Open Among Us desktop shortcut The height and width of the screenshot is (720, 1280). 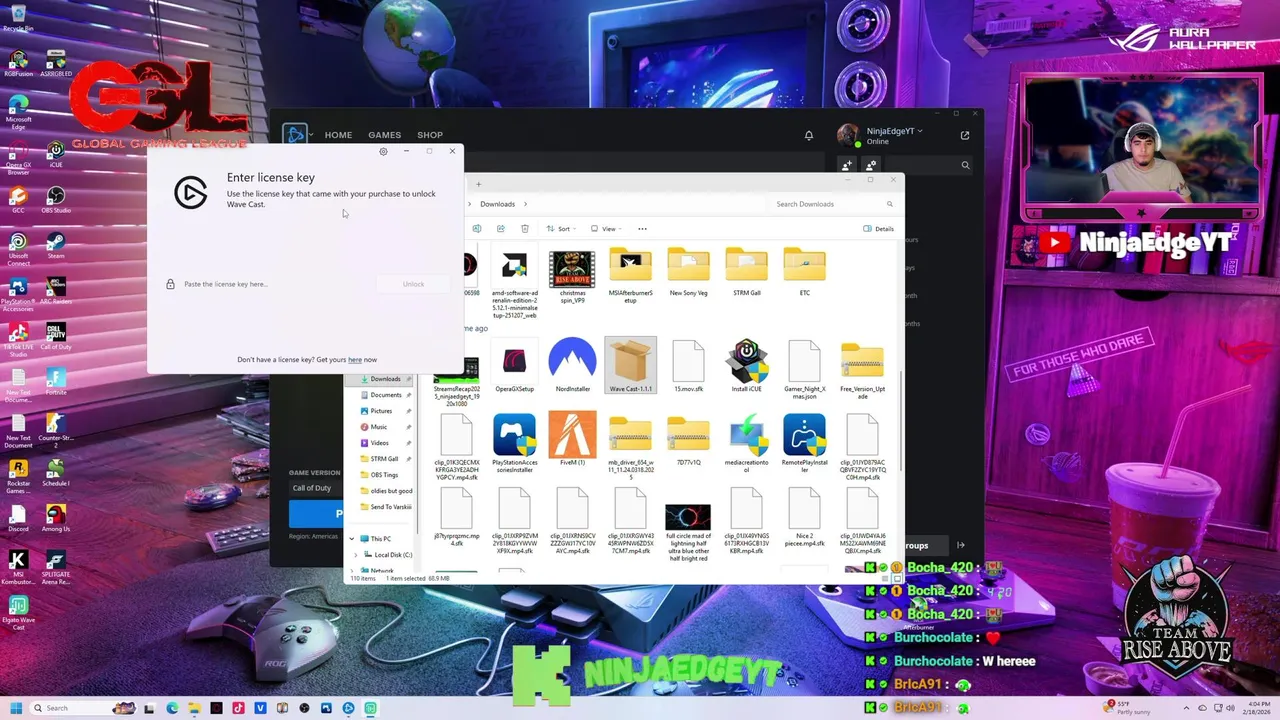pos(56,519)
